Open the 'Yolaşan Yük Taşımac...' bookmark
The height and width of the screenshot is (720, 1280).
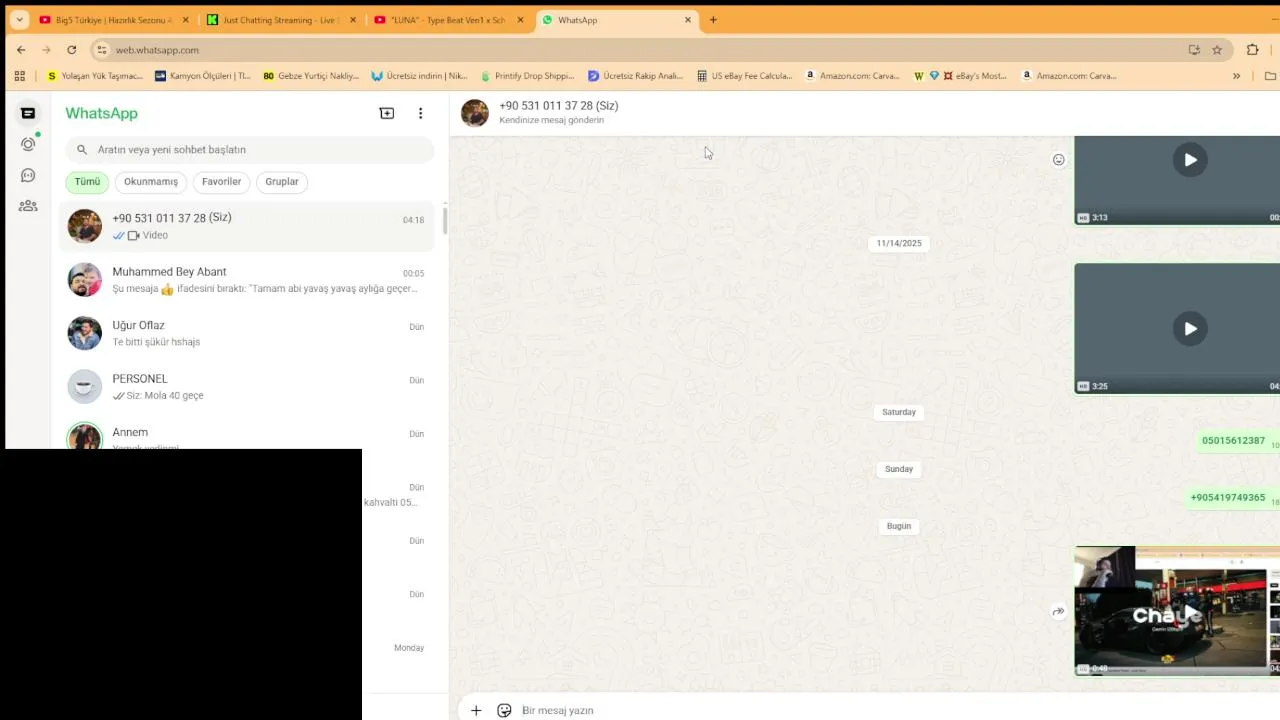(x=95, y=76)
